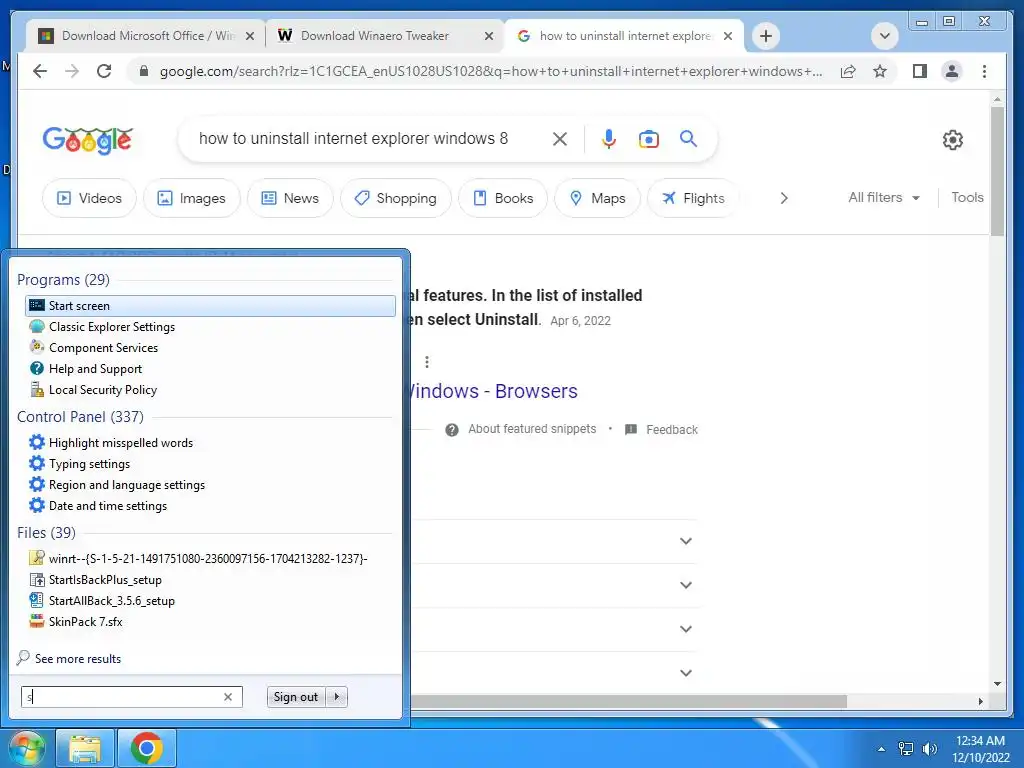Switch to Download Winaero Tweaker tab
1024x768 pixels.
click(x=374, y=36)
